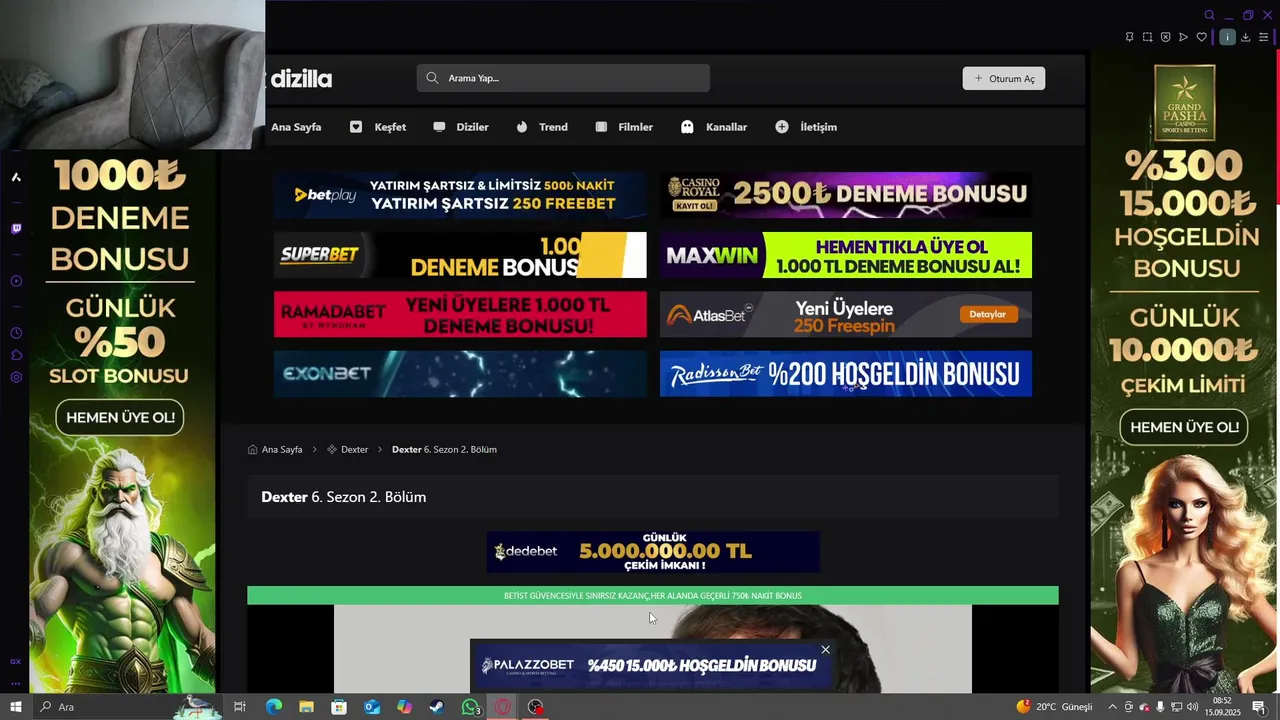Open Twitch in the Opera sidebar
The width and height of the screenshot is (1280, 720).
tap(16, 229)
